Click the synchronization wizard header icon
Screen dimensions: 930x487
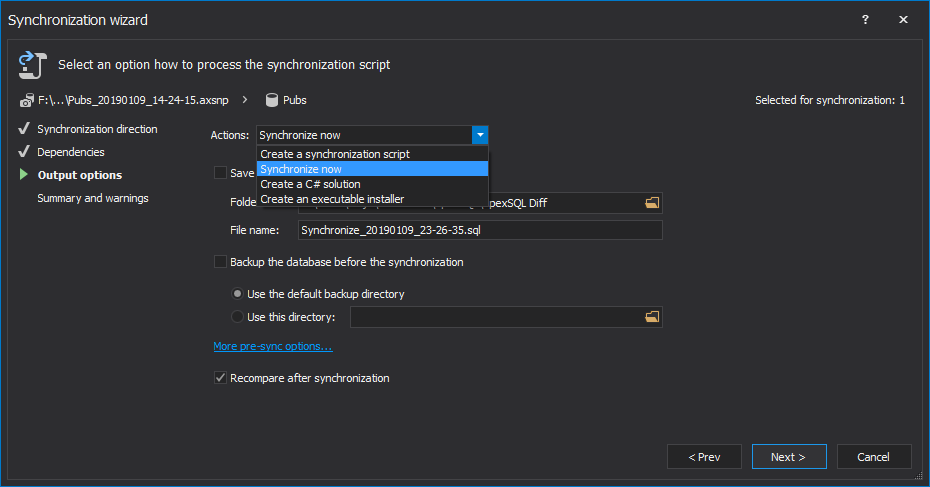[31, 65]
